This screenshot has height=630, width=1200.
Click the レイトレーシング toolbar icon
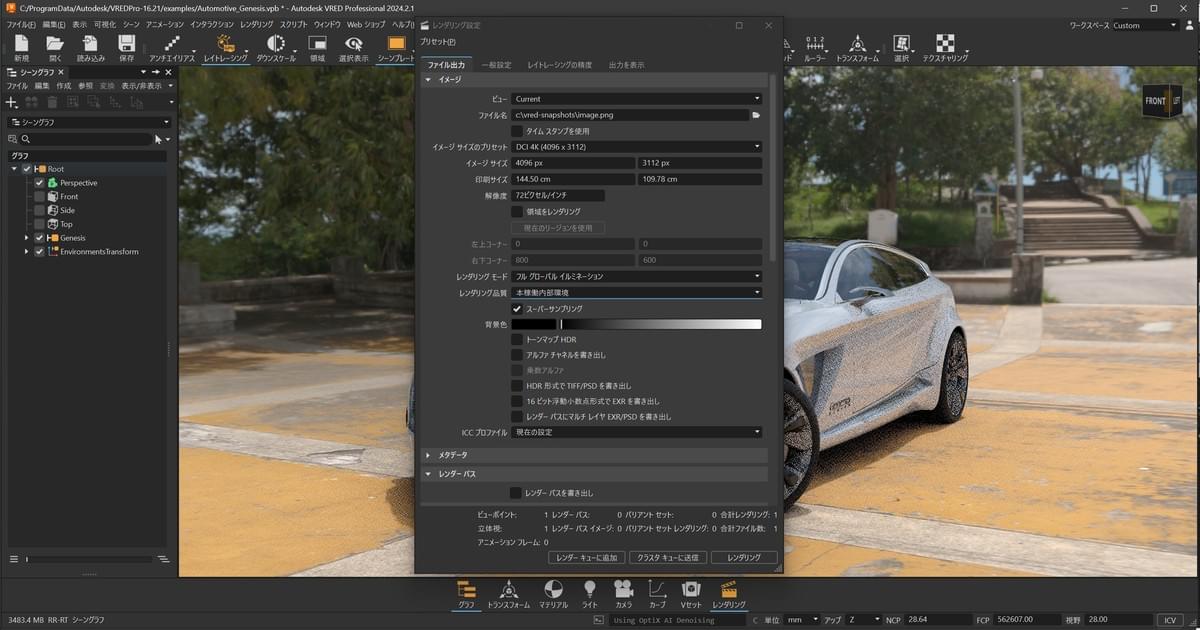(224, 44)
